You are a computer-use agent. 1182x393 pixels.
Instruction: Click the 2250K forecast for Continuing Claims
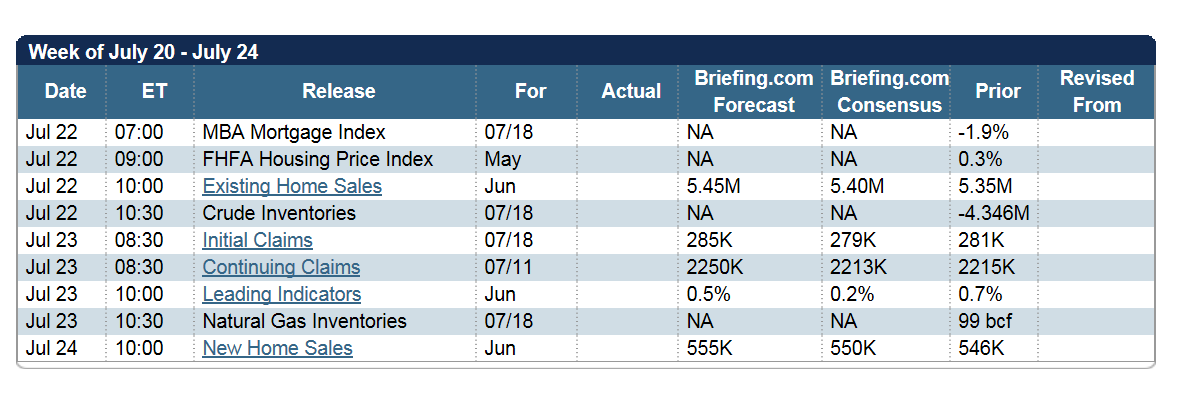point(715,267)
